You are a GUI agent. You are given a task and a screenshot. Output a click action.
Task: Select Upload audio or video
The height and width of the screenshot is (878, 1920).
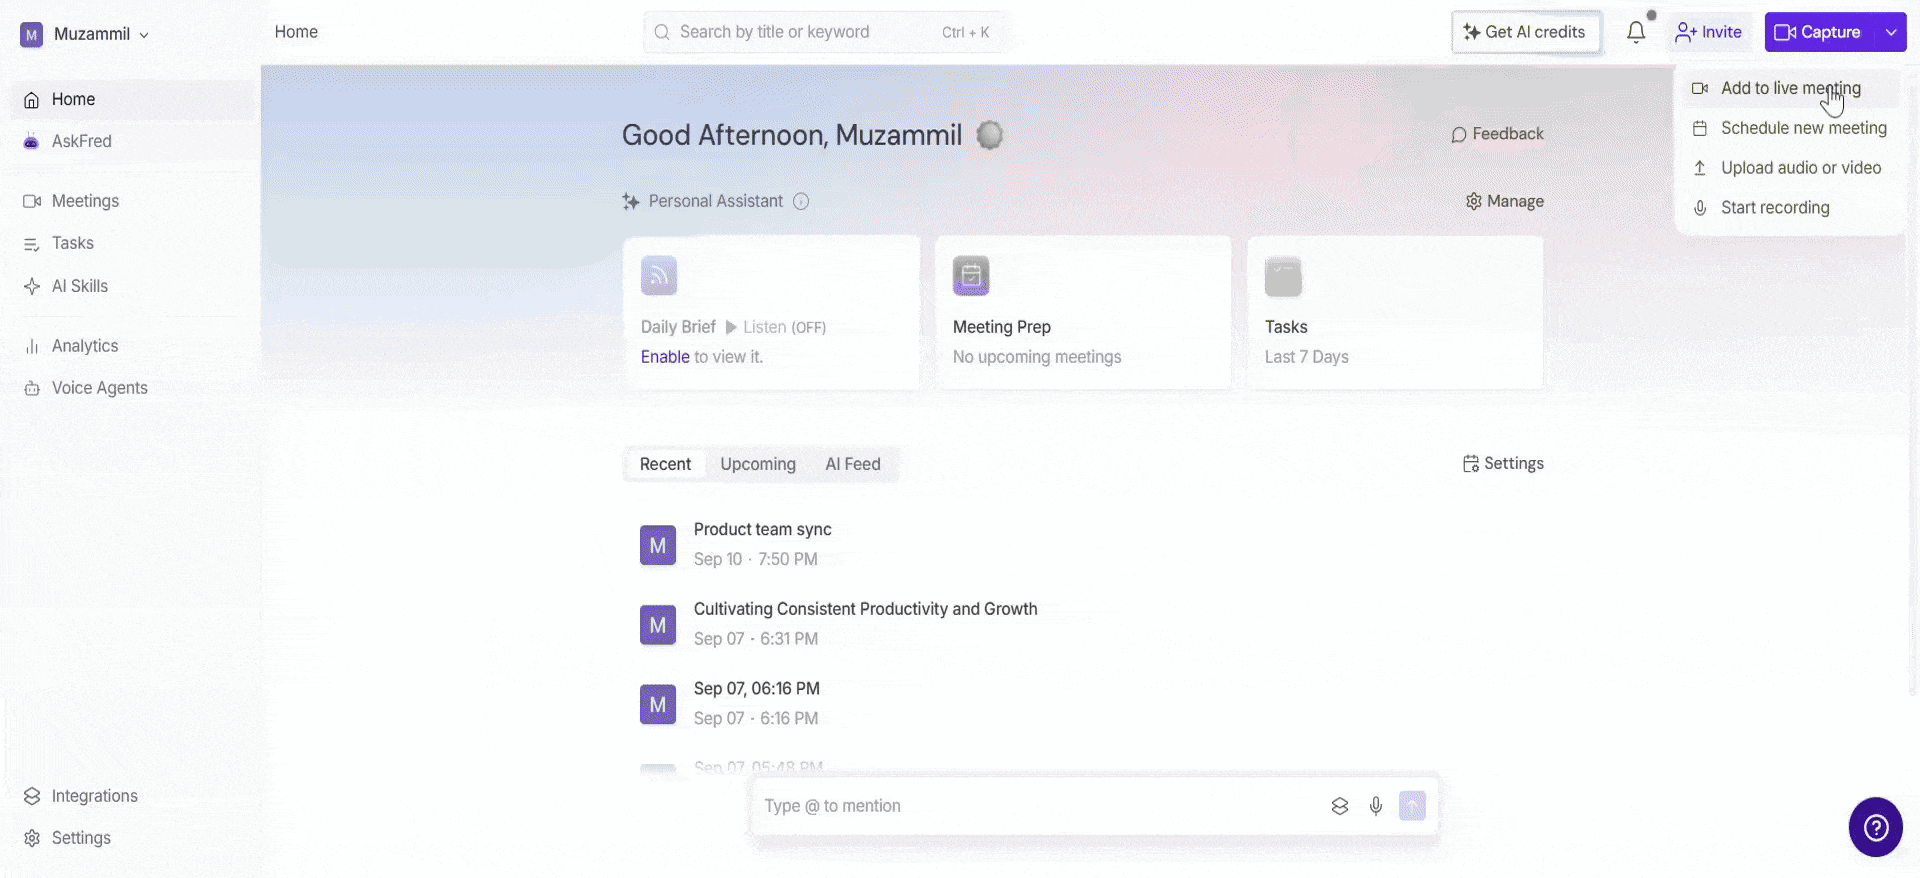[1790, 168]
